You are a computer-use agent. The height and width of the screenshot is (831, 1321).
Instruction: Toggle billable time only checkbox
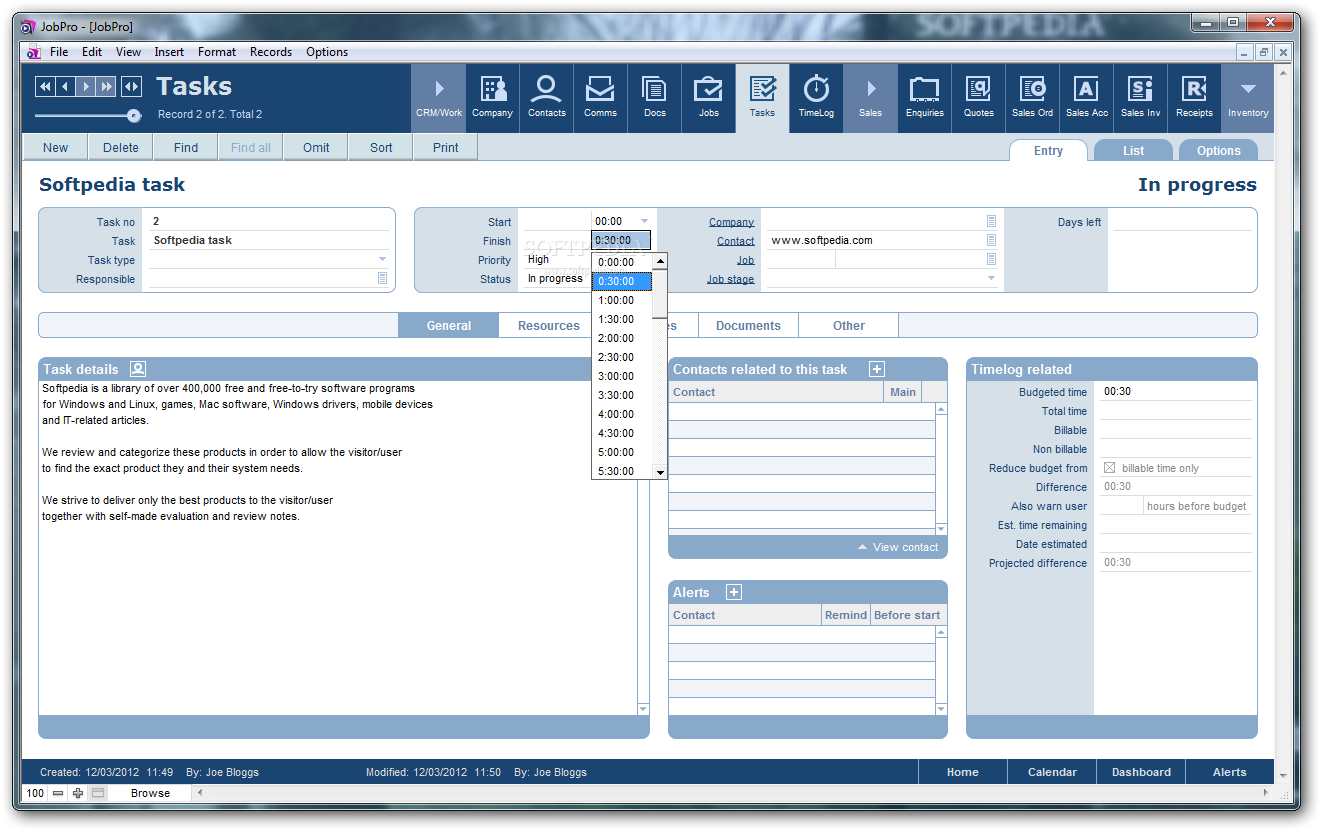pyautogui.click(x=1109, y=468)
